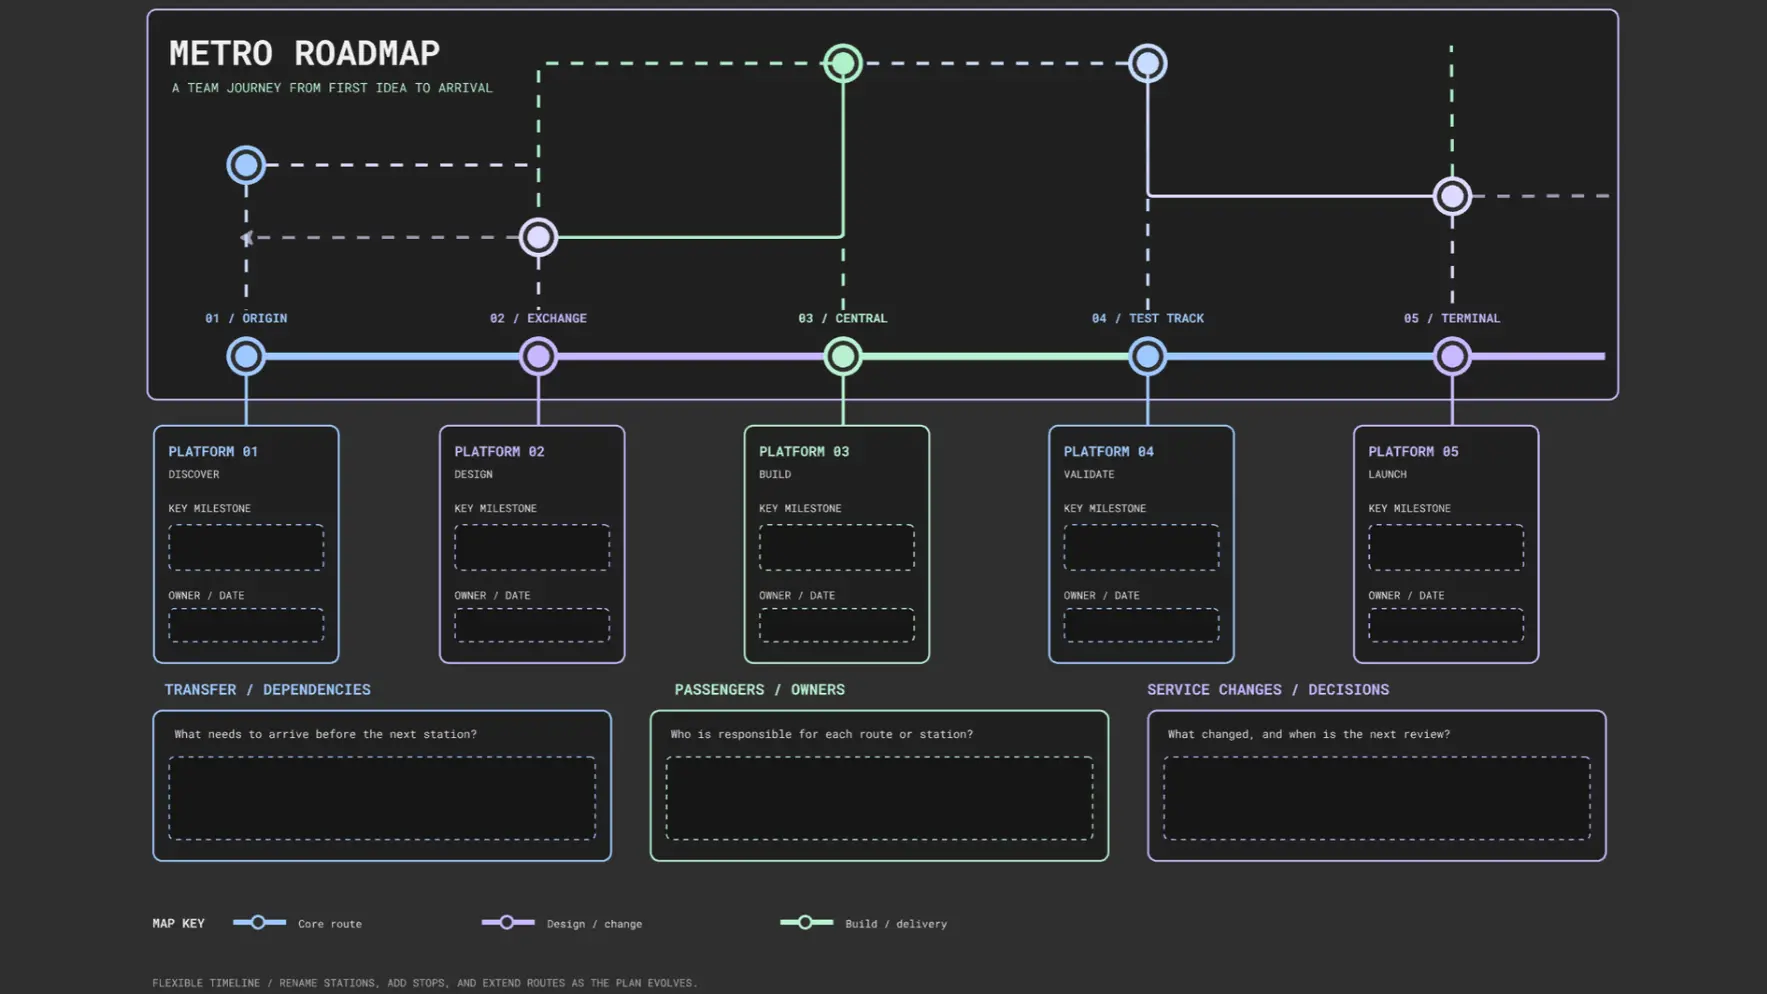Select the blue top node above Test Track
Viewport: 1767px width, 994px height.
[x=1147, y=63]
